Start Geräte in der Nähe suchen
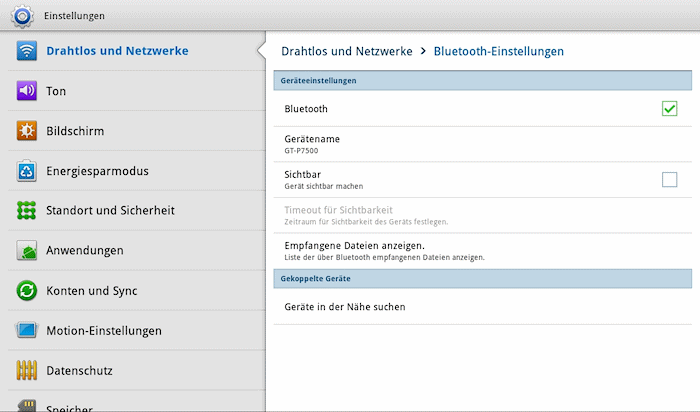 (483, 307)
